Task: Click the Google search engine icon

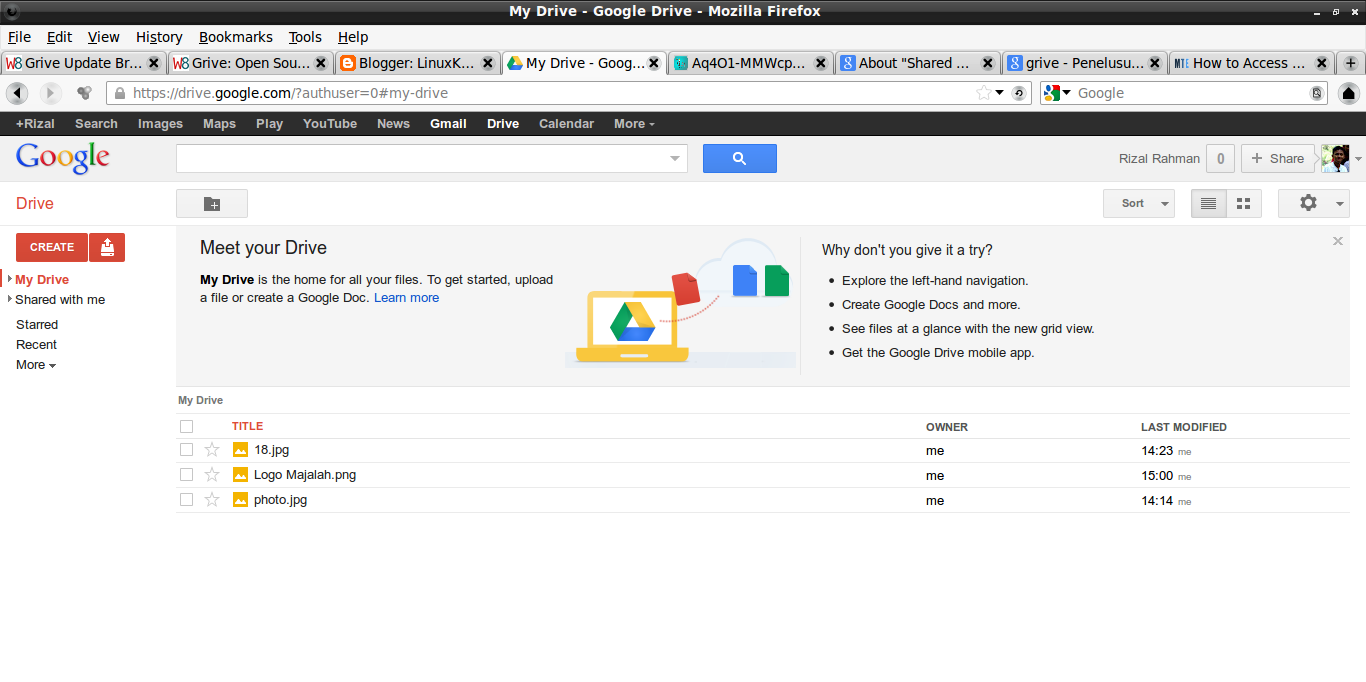Action: pyautogui.click(x=1052, y=93)
